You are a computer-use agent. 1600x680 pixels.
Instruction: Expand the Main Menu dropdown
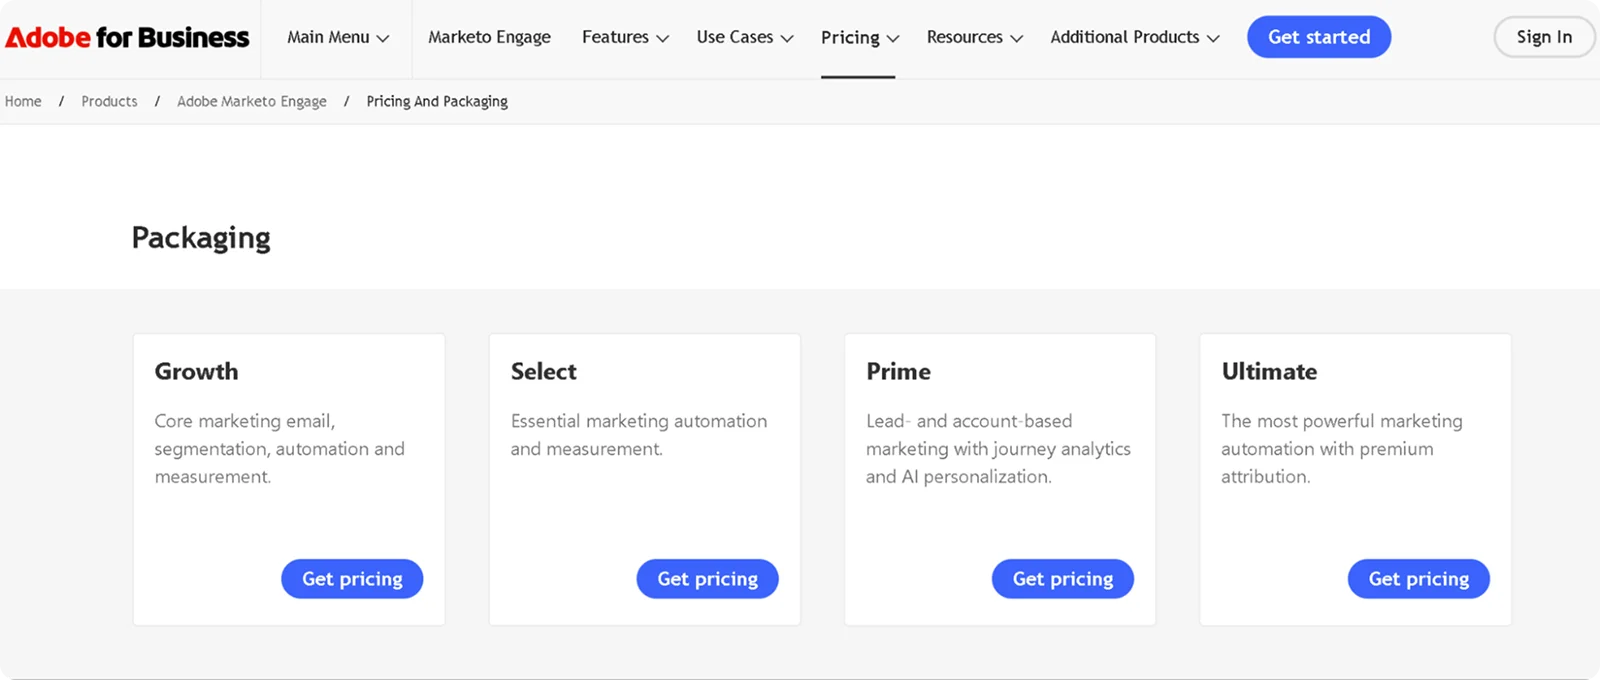tap(338, 37)
